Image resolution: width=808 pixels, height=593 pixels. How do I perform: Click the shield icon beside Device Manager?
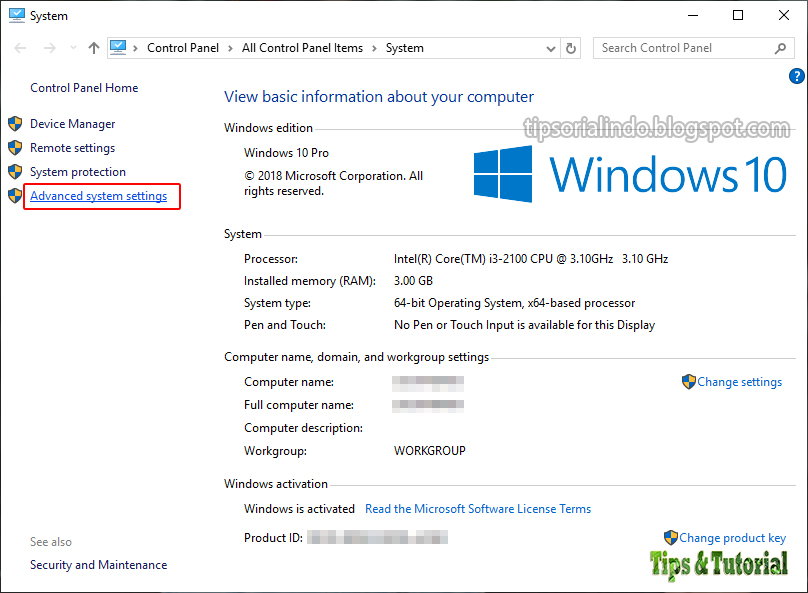(x=15, y=124)
